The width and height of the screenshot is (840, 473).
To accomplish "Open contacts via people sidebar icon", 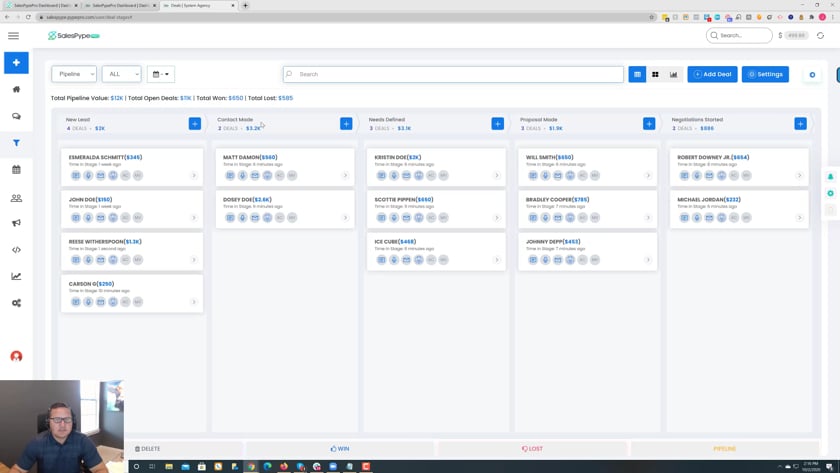I will tap(16, 198).
